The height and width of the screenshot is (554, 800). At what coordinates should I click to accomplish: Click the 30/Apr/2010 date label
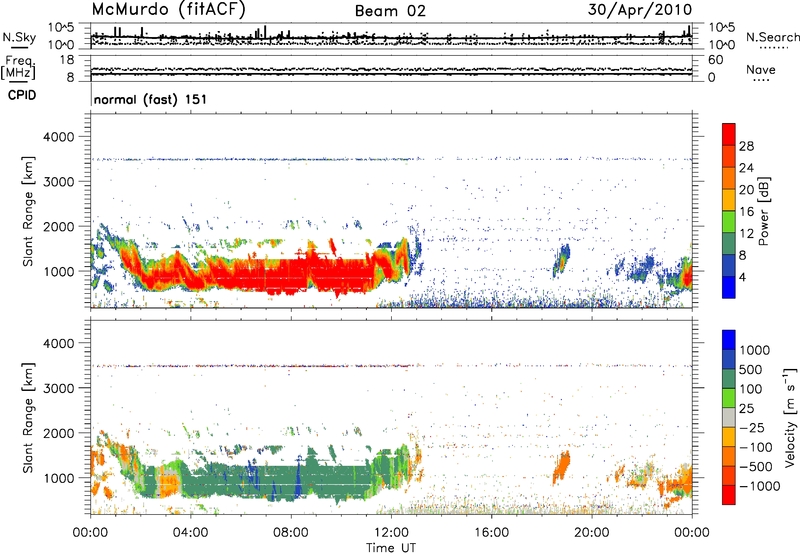[x=640, y=10]
